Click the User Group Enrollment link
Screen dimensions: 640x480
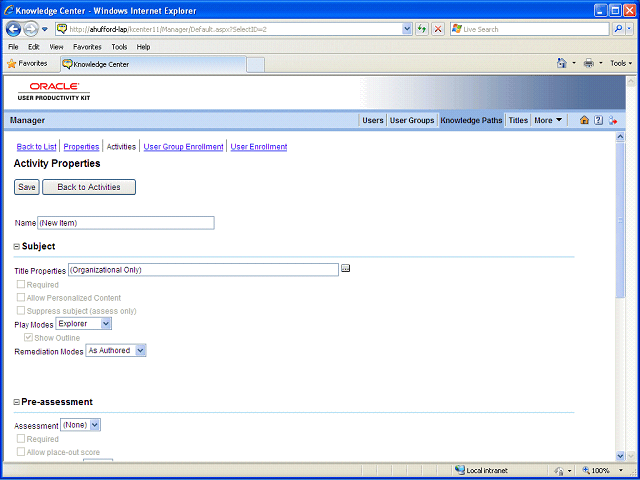[183, 147]
